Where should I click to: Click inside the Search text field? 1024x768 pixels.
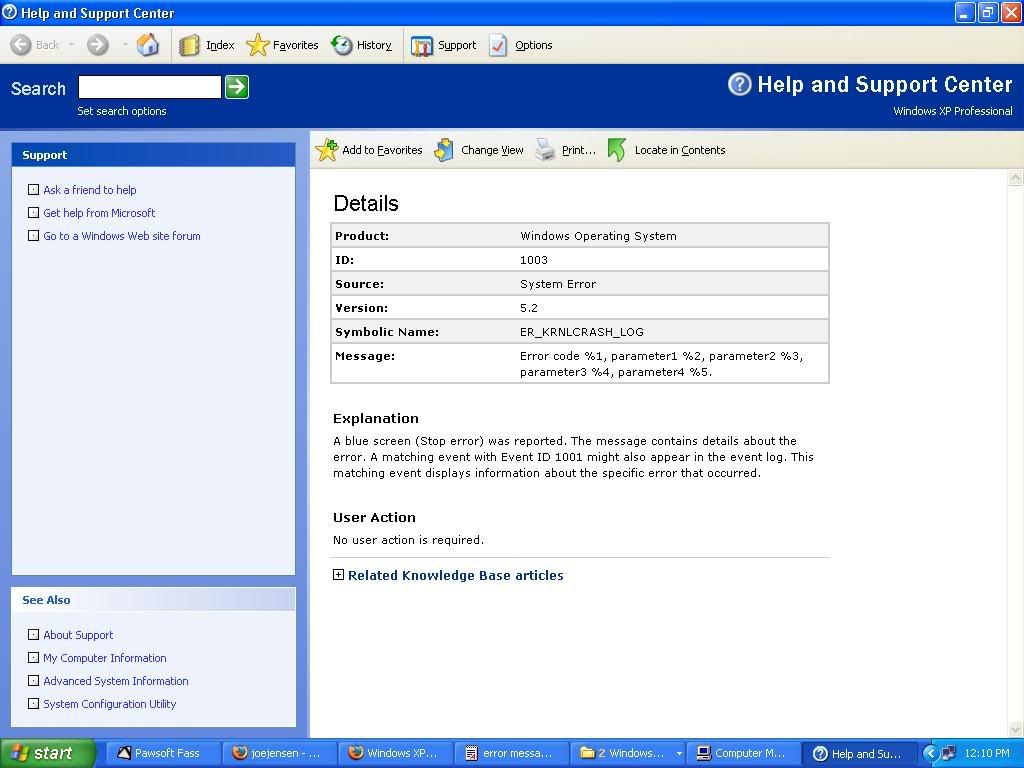coord(149,87)
